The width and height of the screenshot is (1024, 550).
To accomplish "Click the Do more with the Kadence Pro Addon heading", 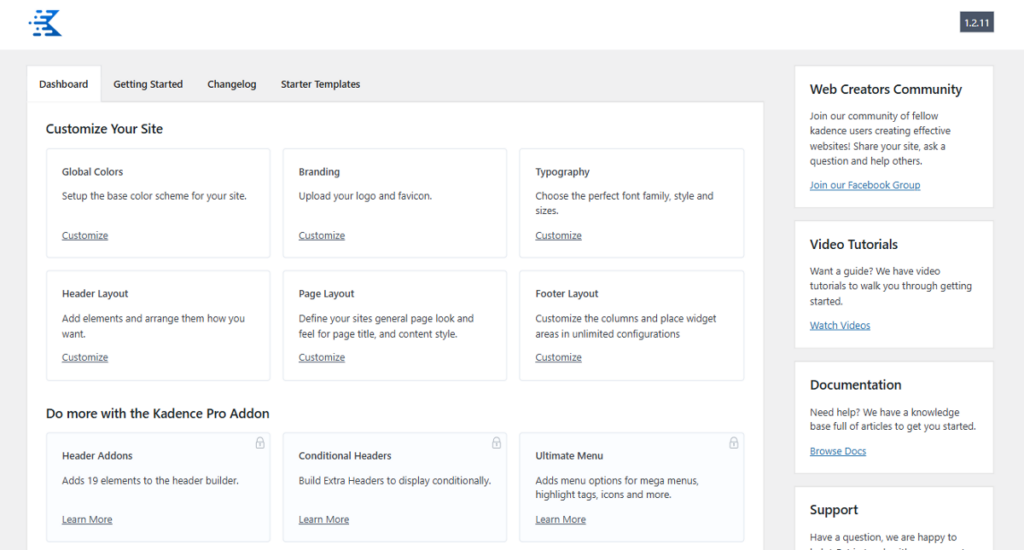I will (x=157, y=413).
